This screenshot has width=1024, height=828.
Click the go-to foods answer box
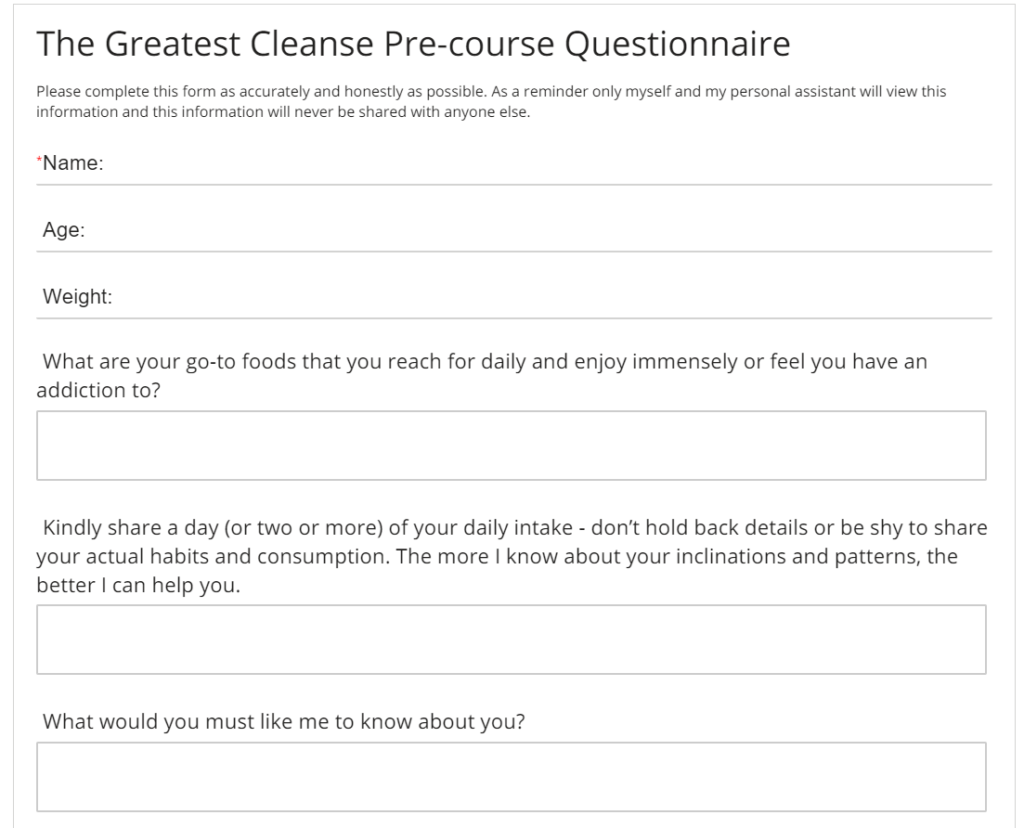tap(511, 445)
